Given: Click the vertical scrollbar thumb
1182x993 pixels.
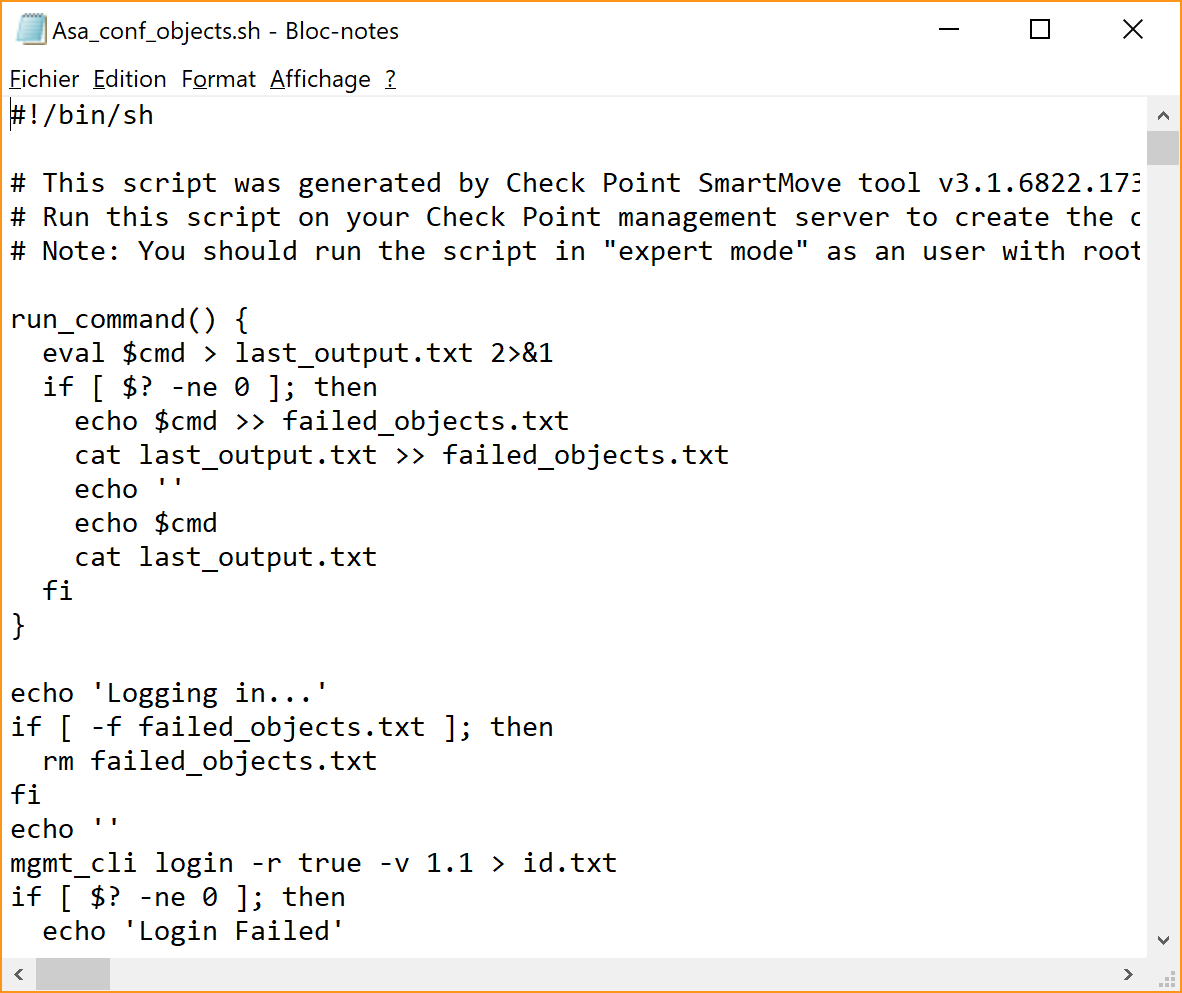Looking at the screenshot, I should (x=1163, y=148).
